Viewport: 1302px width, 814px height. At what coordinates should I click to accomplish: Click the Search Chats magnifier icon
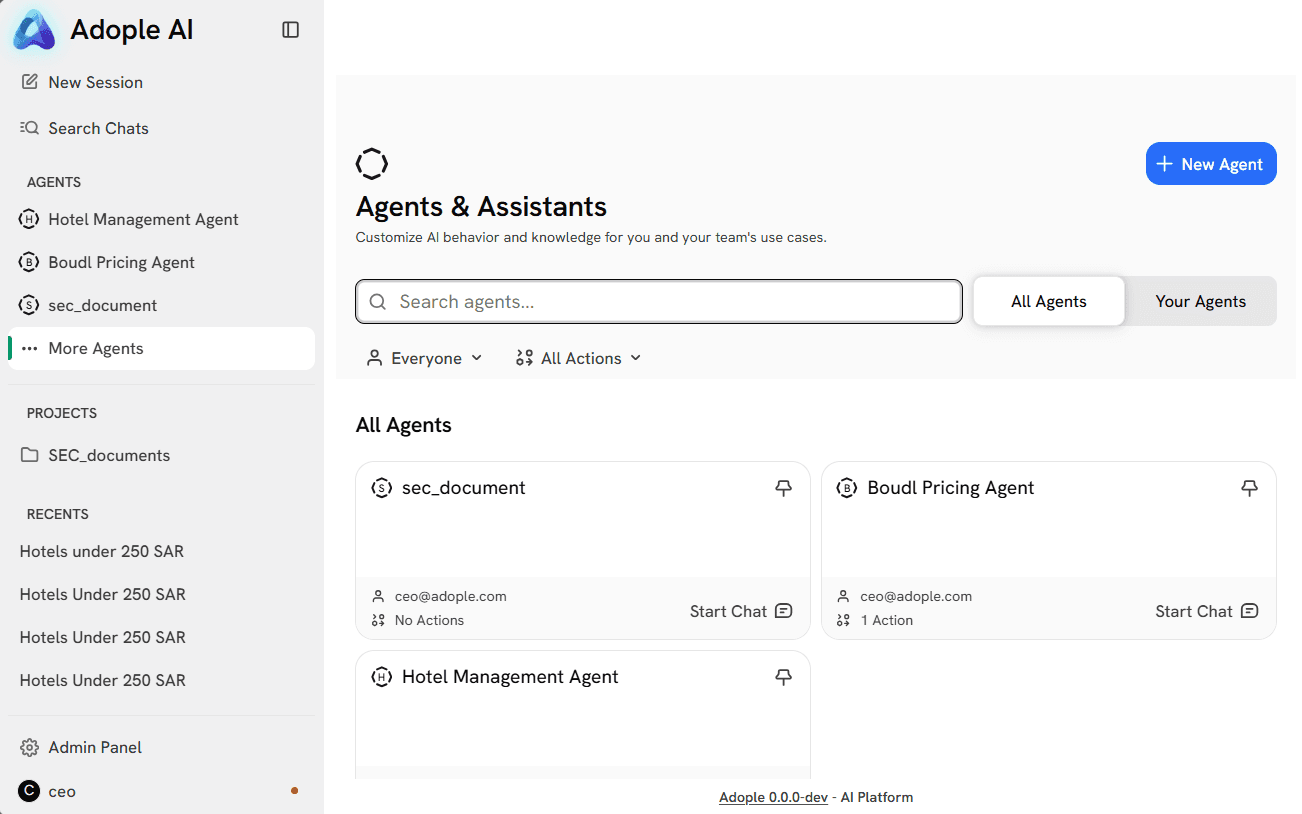[x=30, y=128]
